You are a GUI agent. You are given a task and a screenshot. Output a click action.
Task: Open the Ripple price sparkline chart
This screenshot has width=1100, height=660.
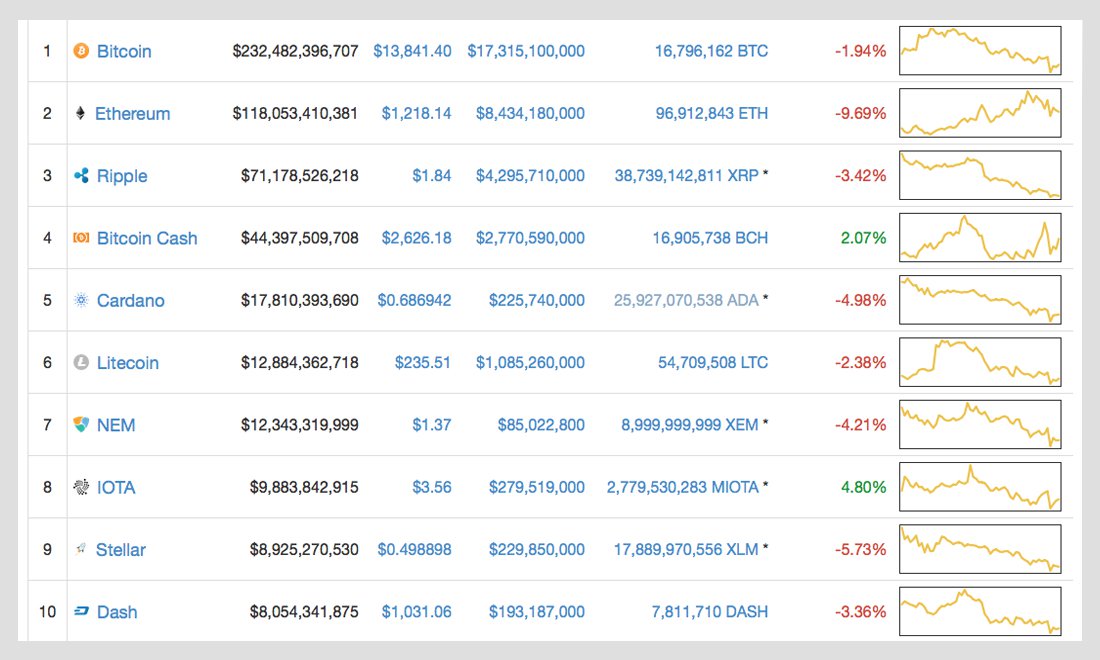click(x=980, y=175)
